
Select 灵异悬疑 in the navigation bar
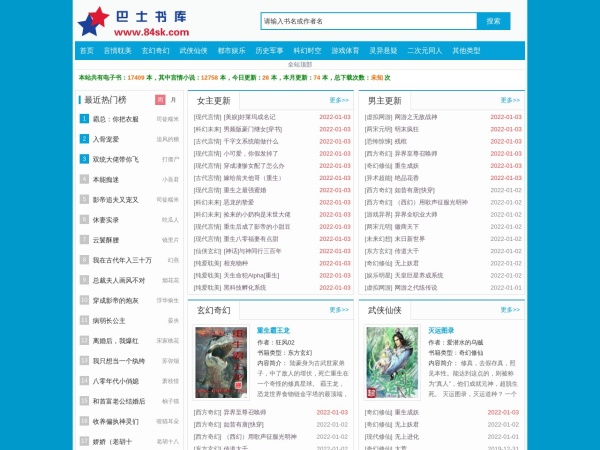pos(386,50)
